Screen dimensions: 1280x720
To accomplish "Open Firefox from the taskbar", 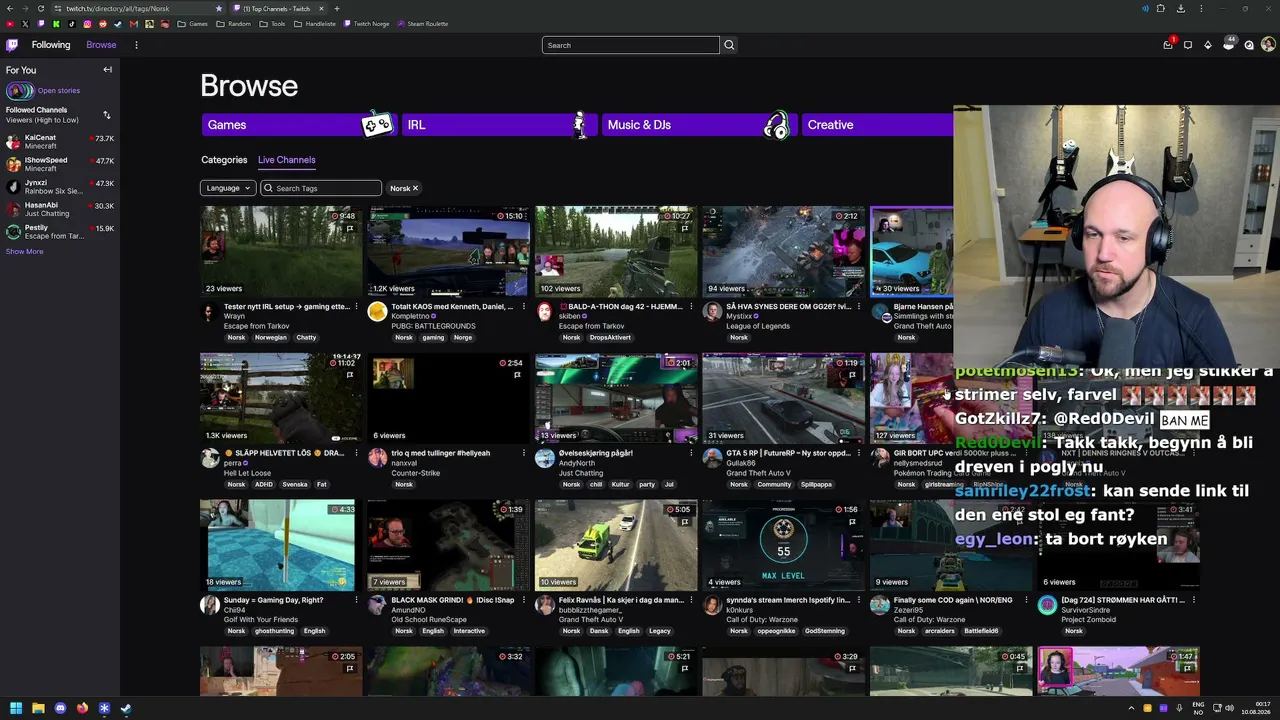I will [82, 708].
